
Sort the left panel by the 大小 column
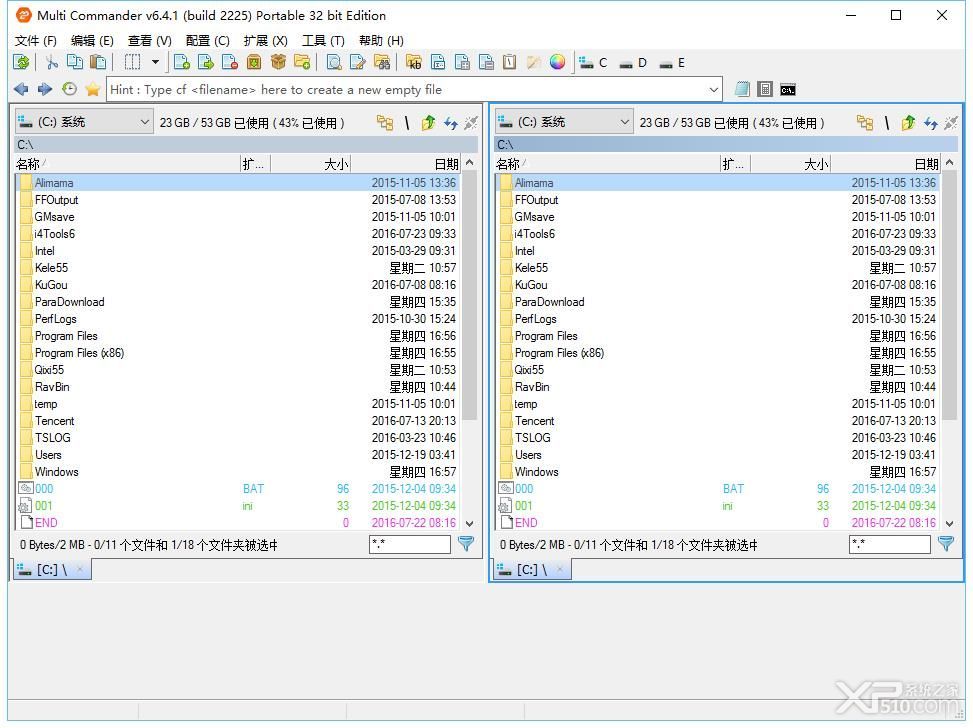tap(310, 164)
